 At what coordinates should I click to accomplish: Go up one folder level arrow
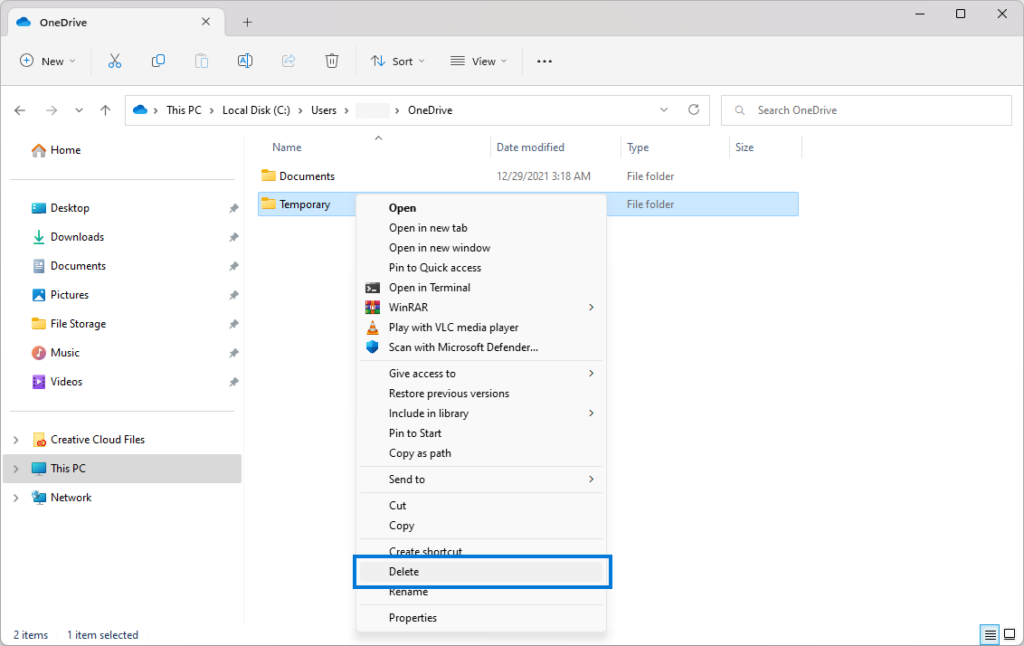(105, 110)
